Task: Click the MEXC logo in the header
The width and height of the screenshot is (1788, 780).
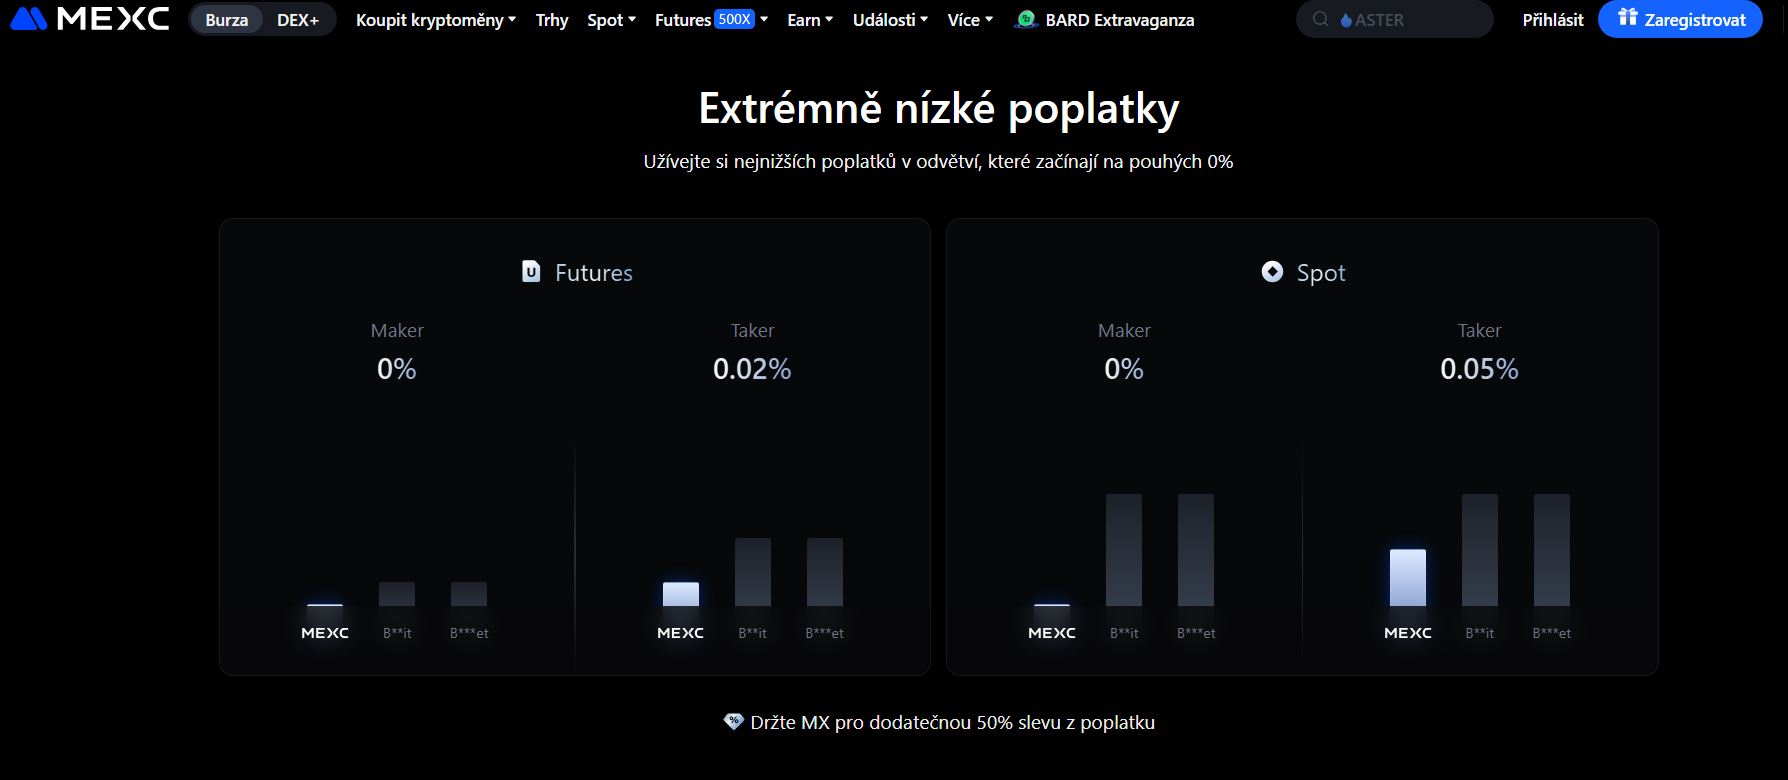Action: pos(89,19)
